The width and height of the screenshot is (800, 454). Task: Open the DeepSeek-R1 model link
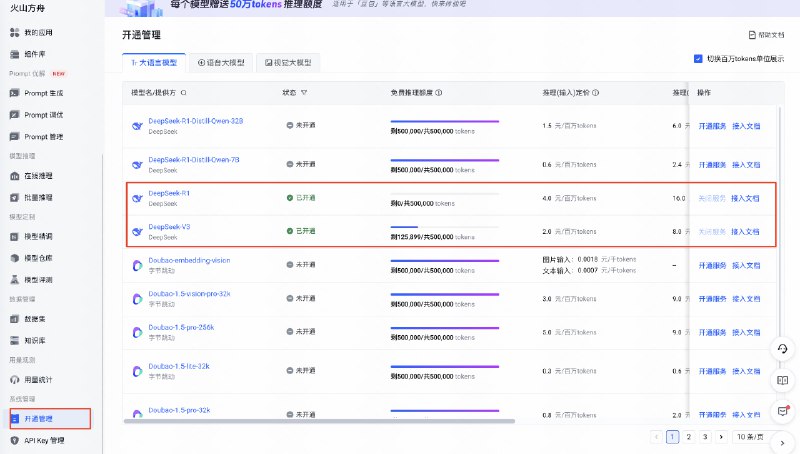(169, 193)
